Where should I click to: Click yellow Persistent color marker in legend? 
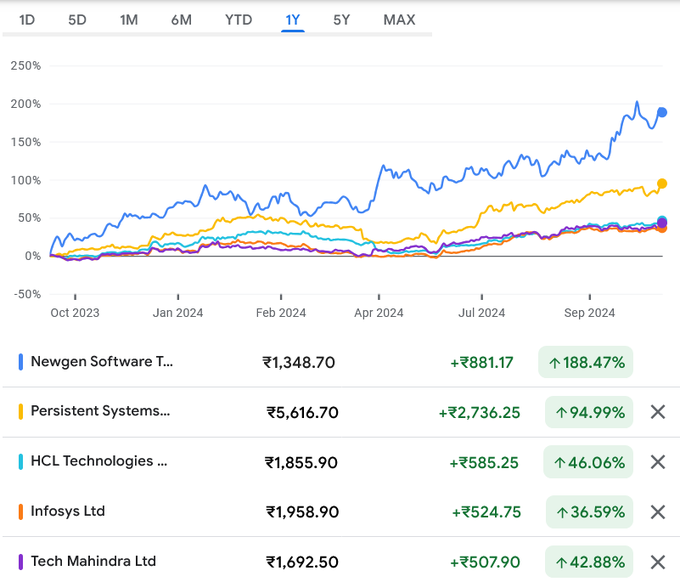20,412
